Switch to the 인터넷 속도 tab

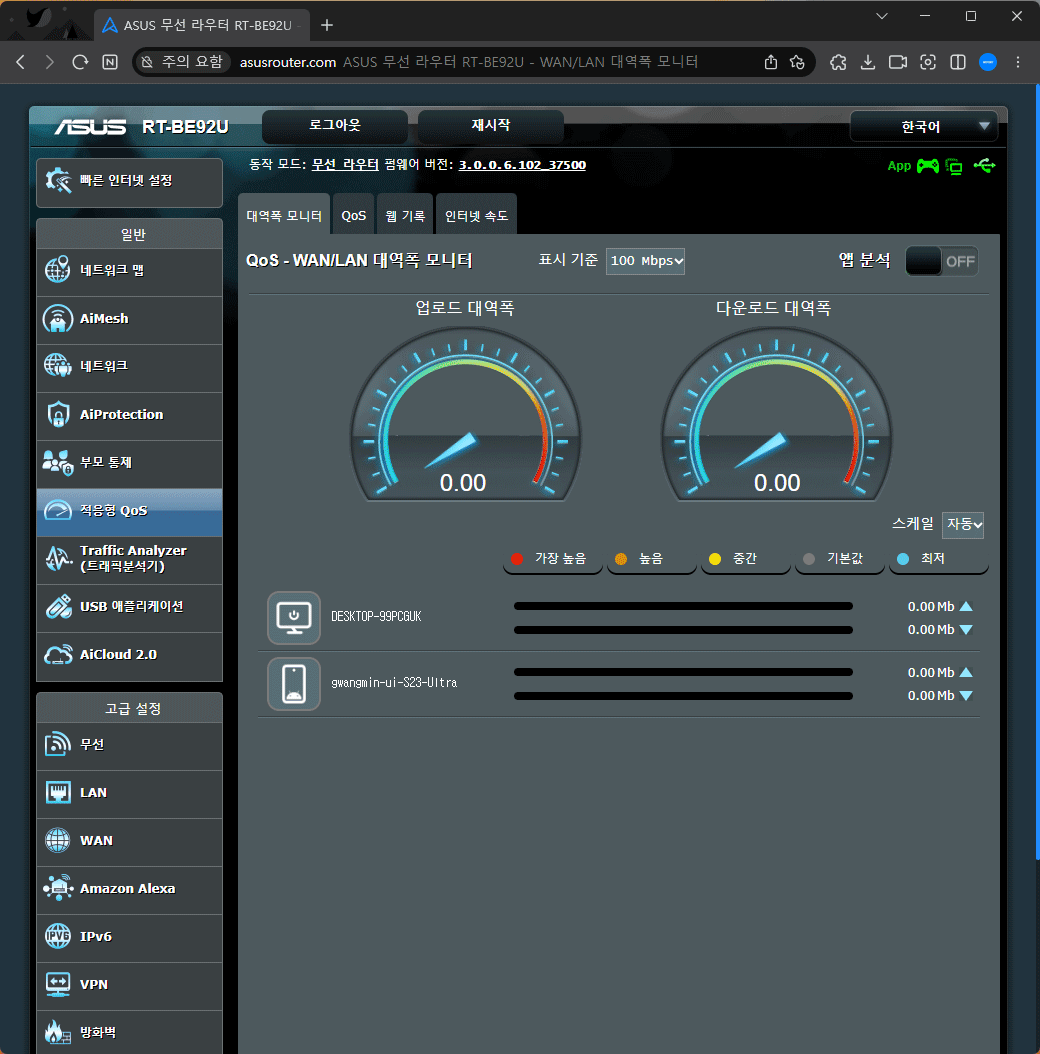coord(476,215)
